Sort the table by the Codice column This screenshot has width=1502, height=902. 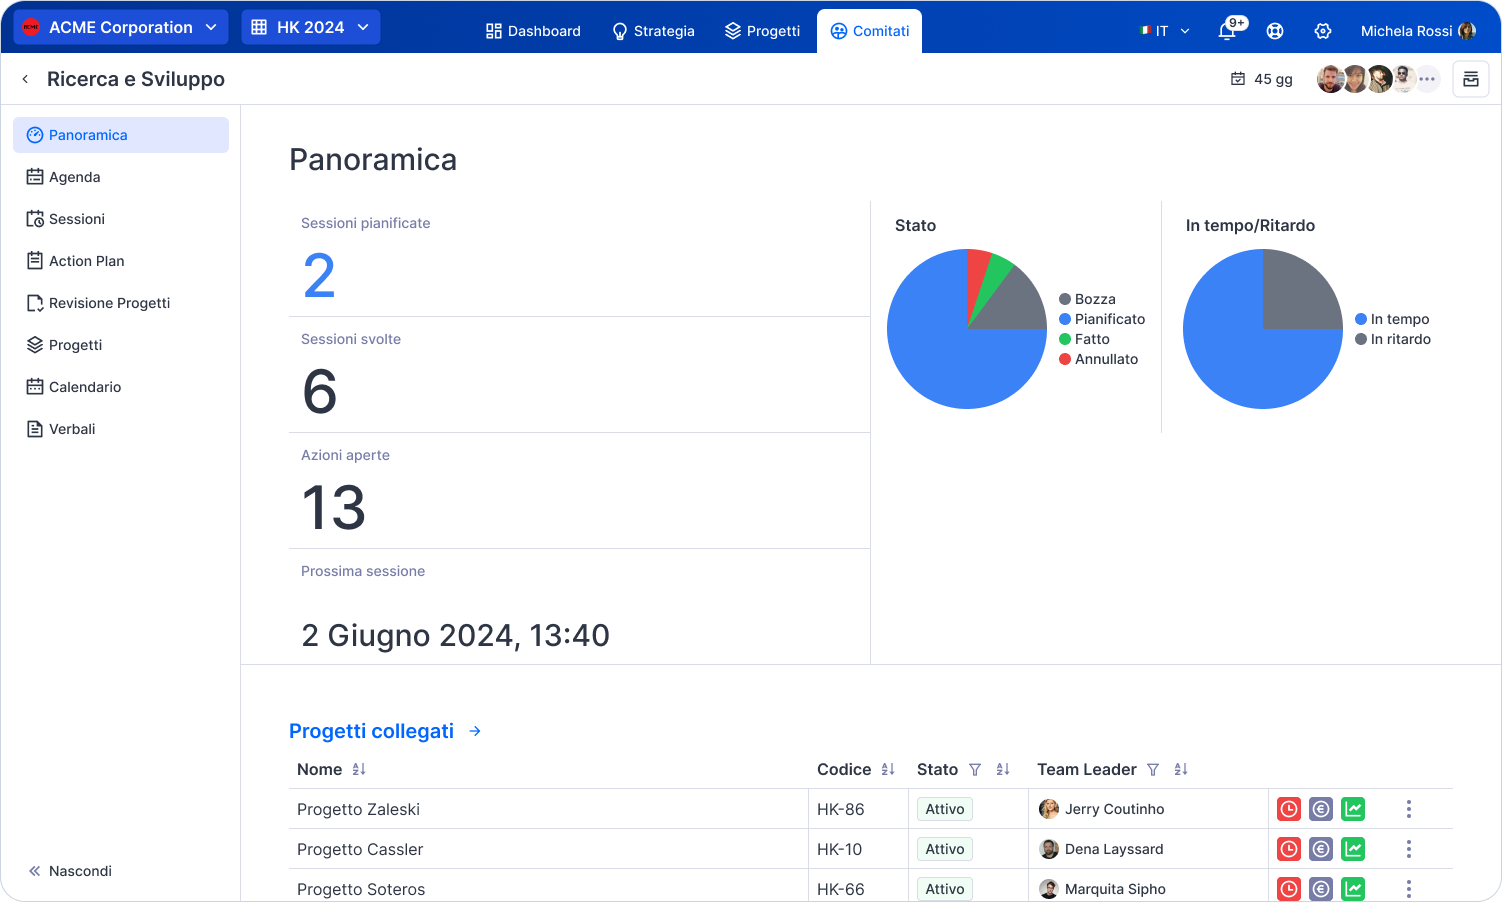point(888,769)
